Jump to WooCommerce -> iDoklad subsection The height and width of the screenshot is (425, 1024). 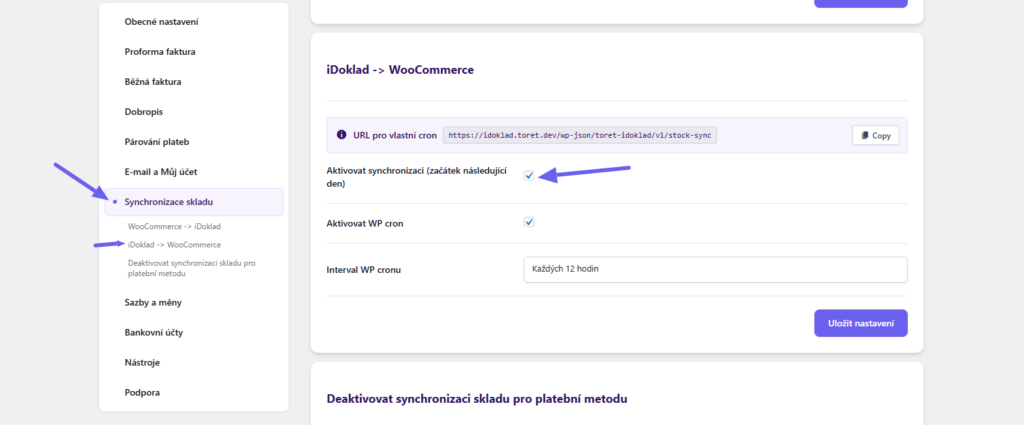coord(174,227)
